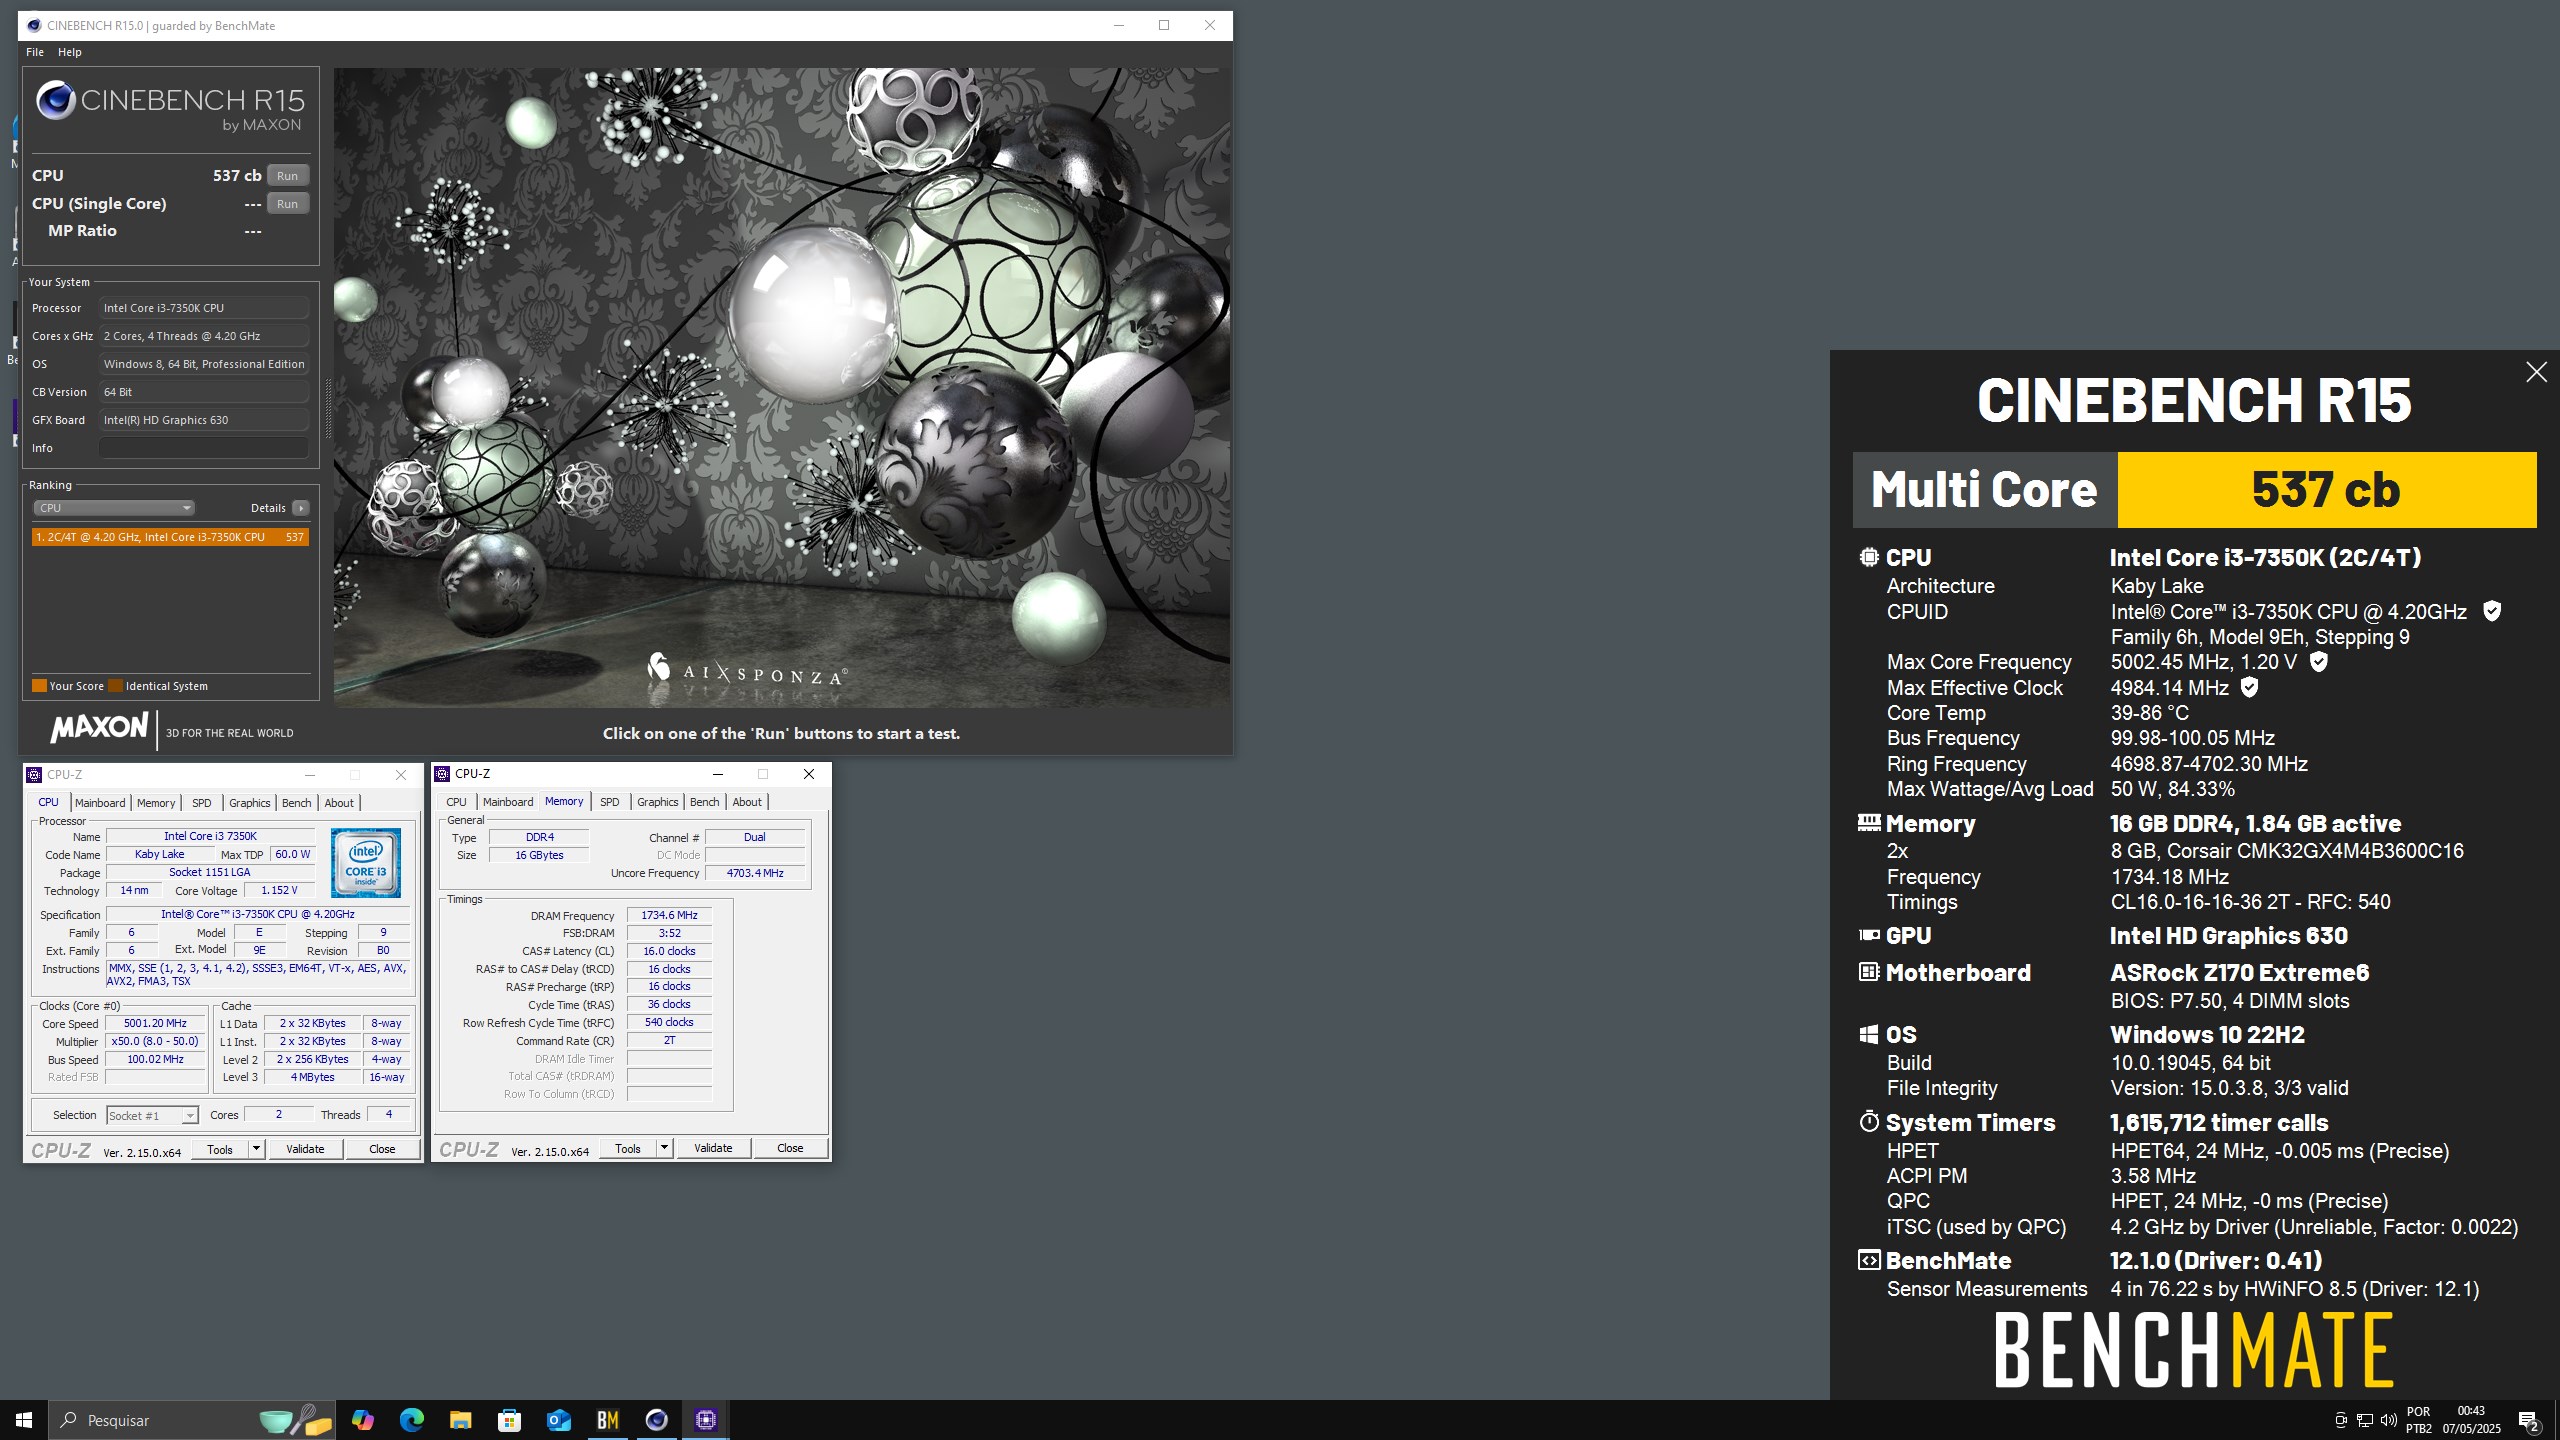Click the search highlights baking image

pos(295,1420)
